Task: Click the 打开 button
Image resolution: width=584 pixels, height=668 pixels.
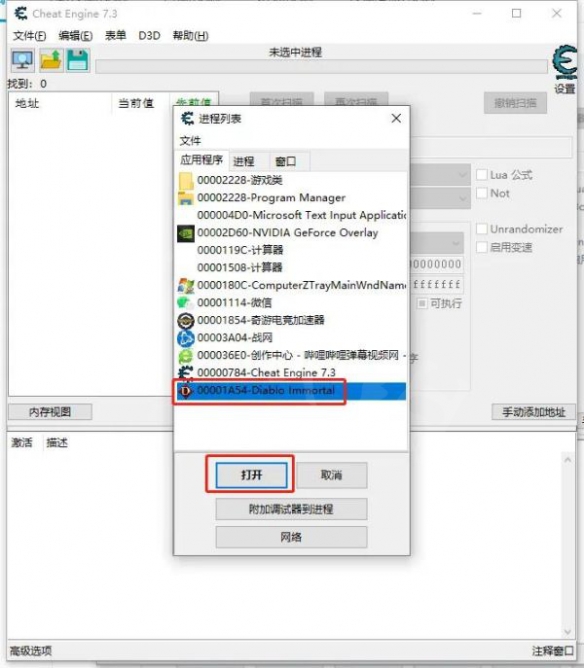Action: [x=251, y=475]
